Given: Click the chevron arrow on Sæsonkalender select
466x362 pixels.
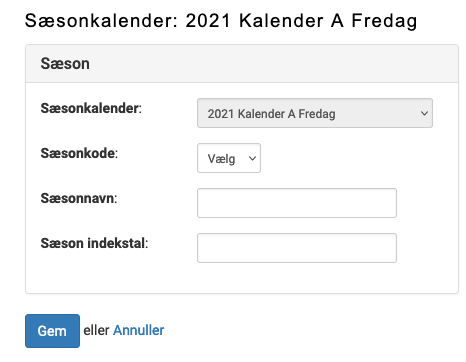Looking at the screenshot, I should coord(424,113).
